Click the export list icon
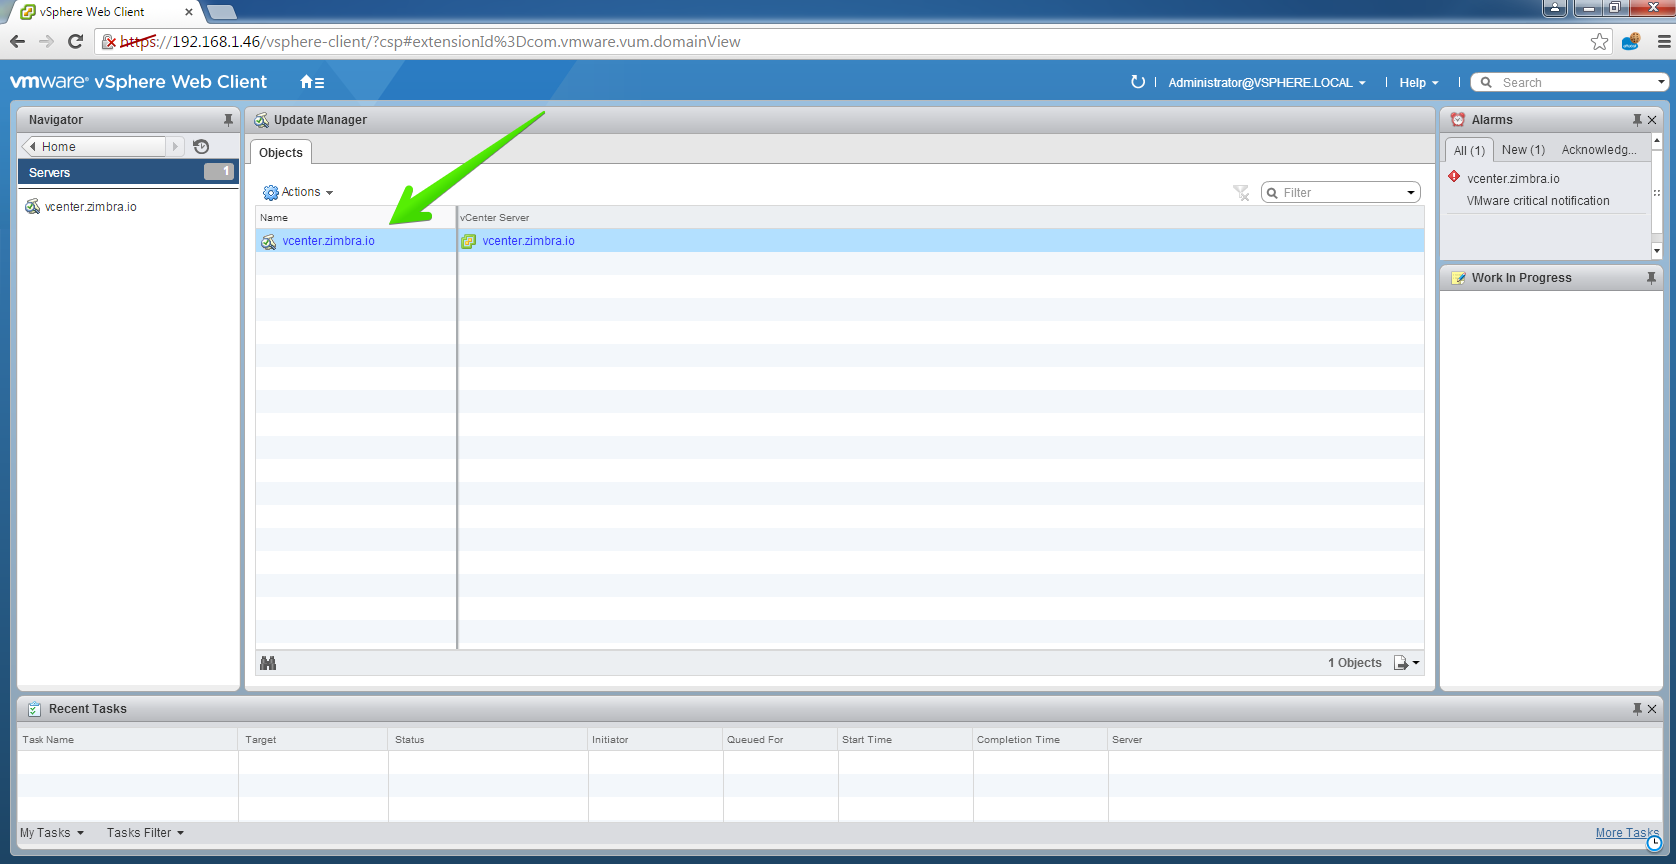 tap(1401, 663)
